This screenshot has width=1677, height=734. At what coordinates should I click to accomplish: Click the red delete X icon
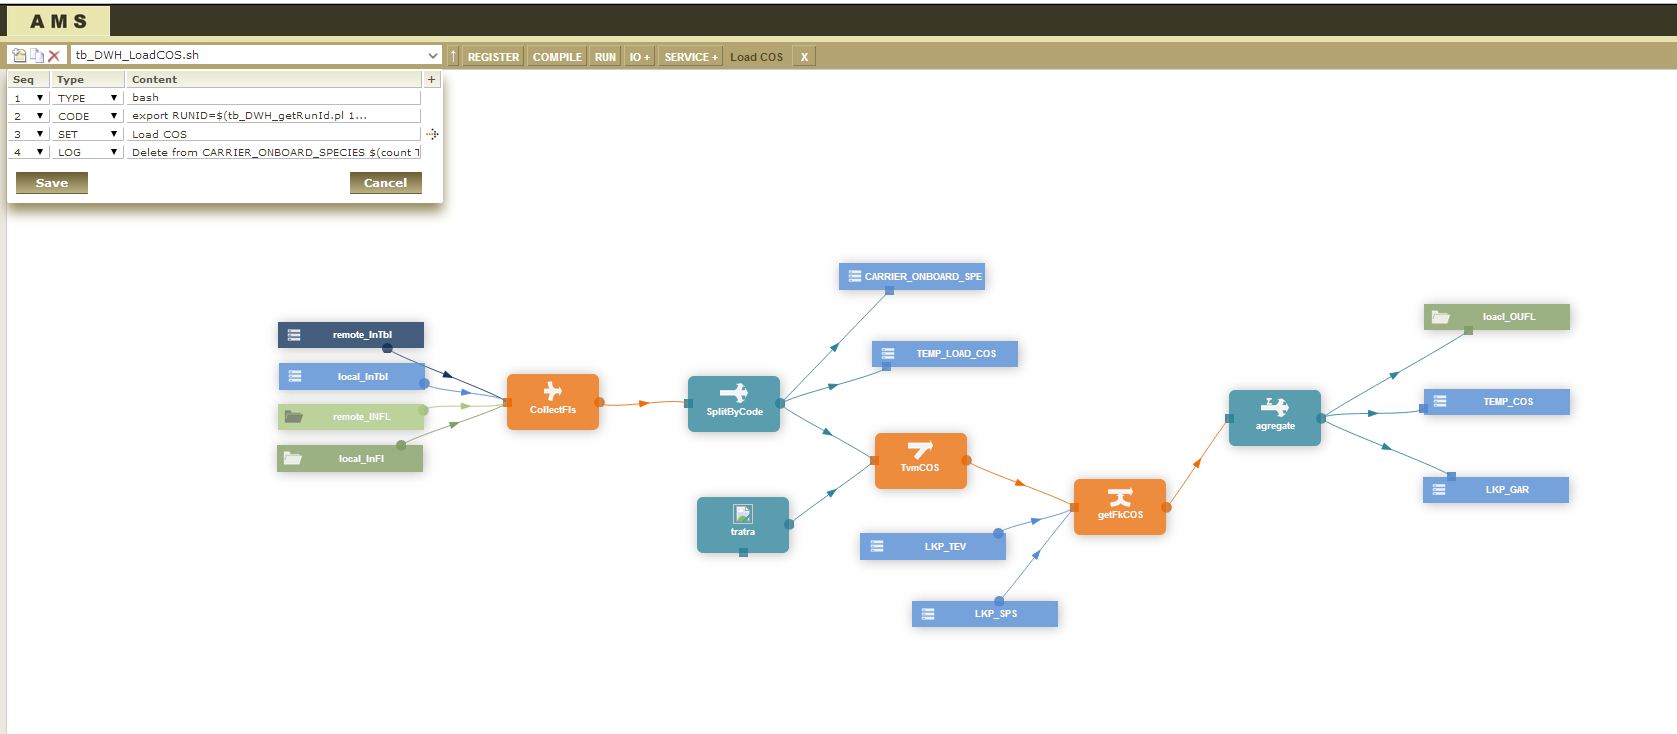pyautogui.click(x=54, y=56)
